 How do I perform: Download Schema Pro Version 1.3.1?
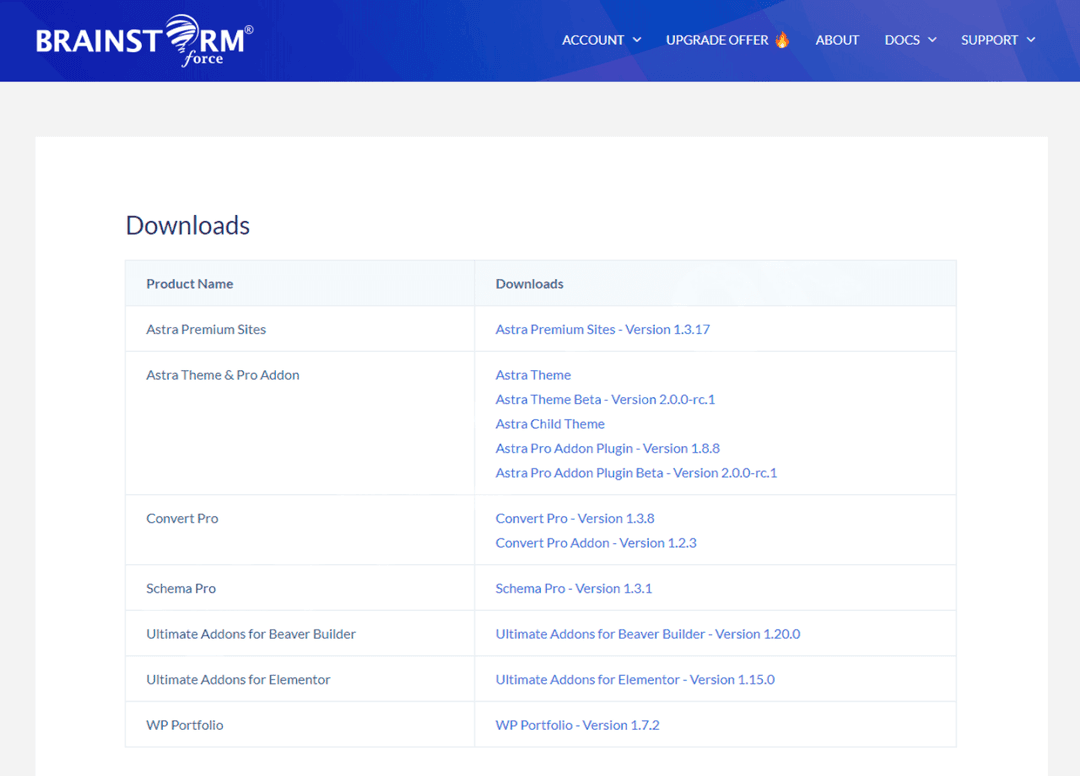point(573,588)
